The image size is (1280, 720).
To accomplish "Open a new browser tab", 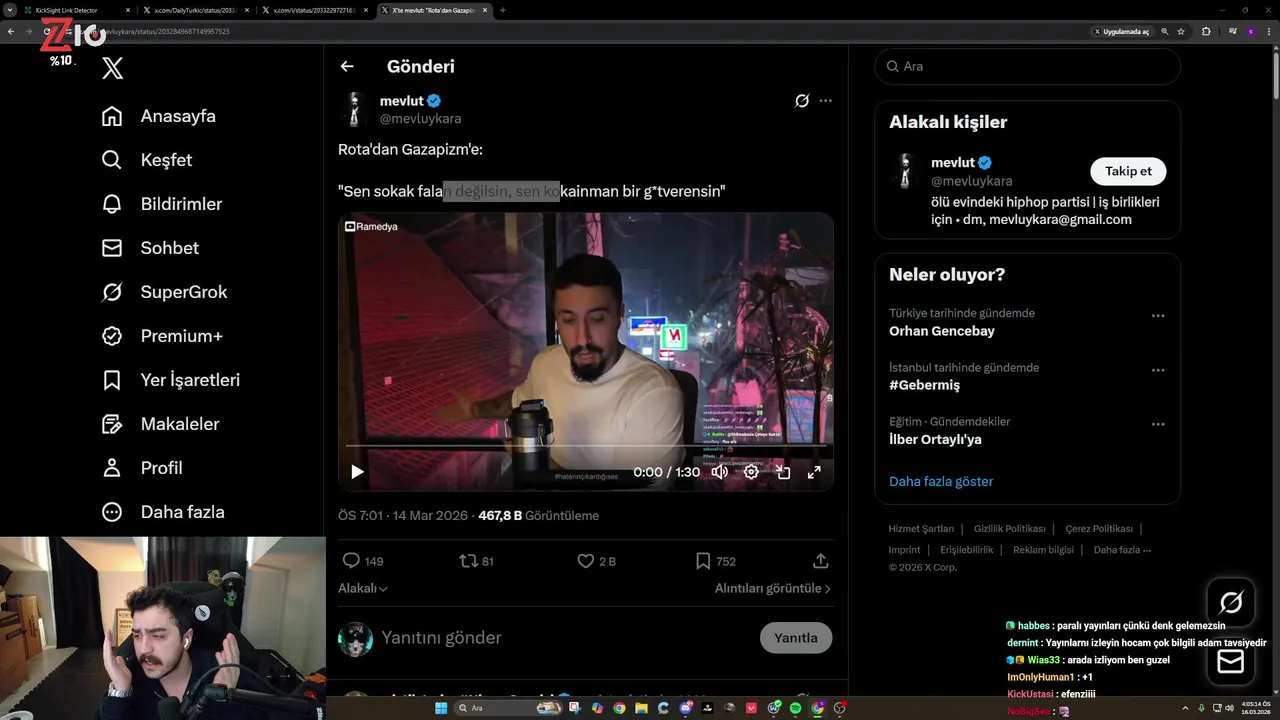I will 503,10.
